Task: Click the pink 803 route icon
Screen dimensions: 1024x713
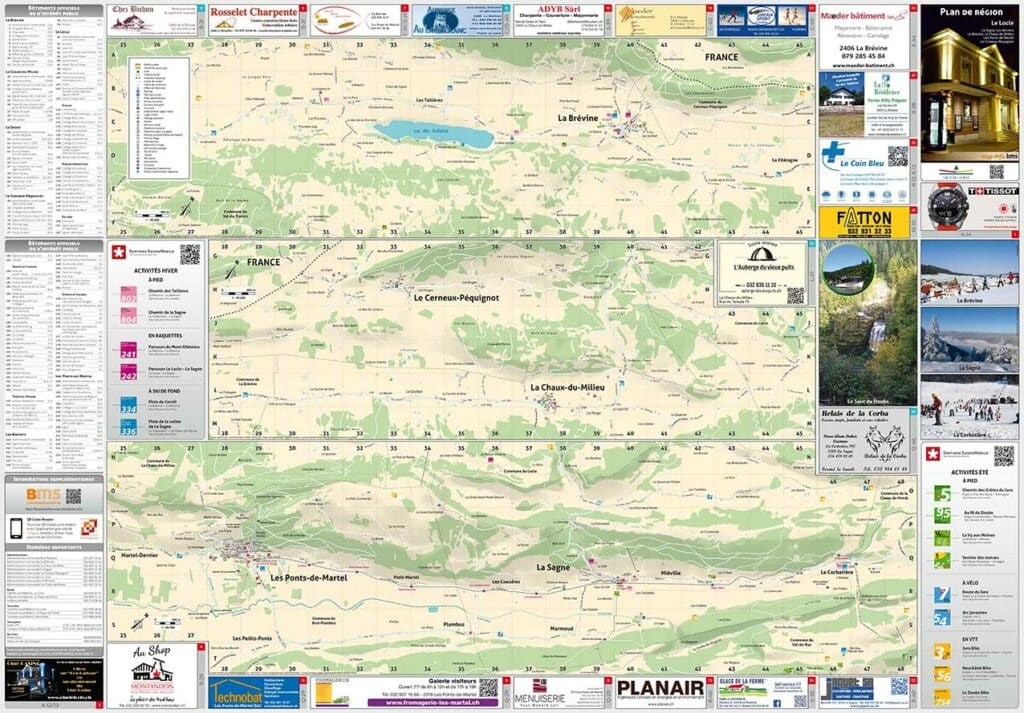Action: click(x=129, y=294)
